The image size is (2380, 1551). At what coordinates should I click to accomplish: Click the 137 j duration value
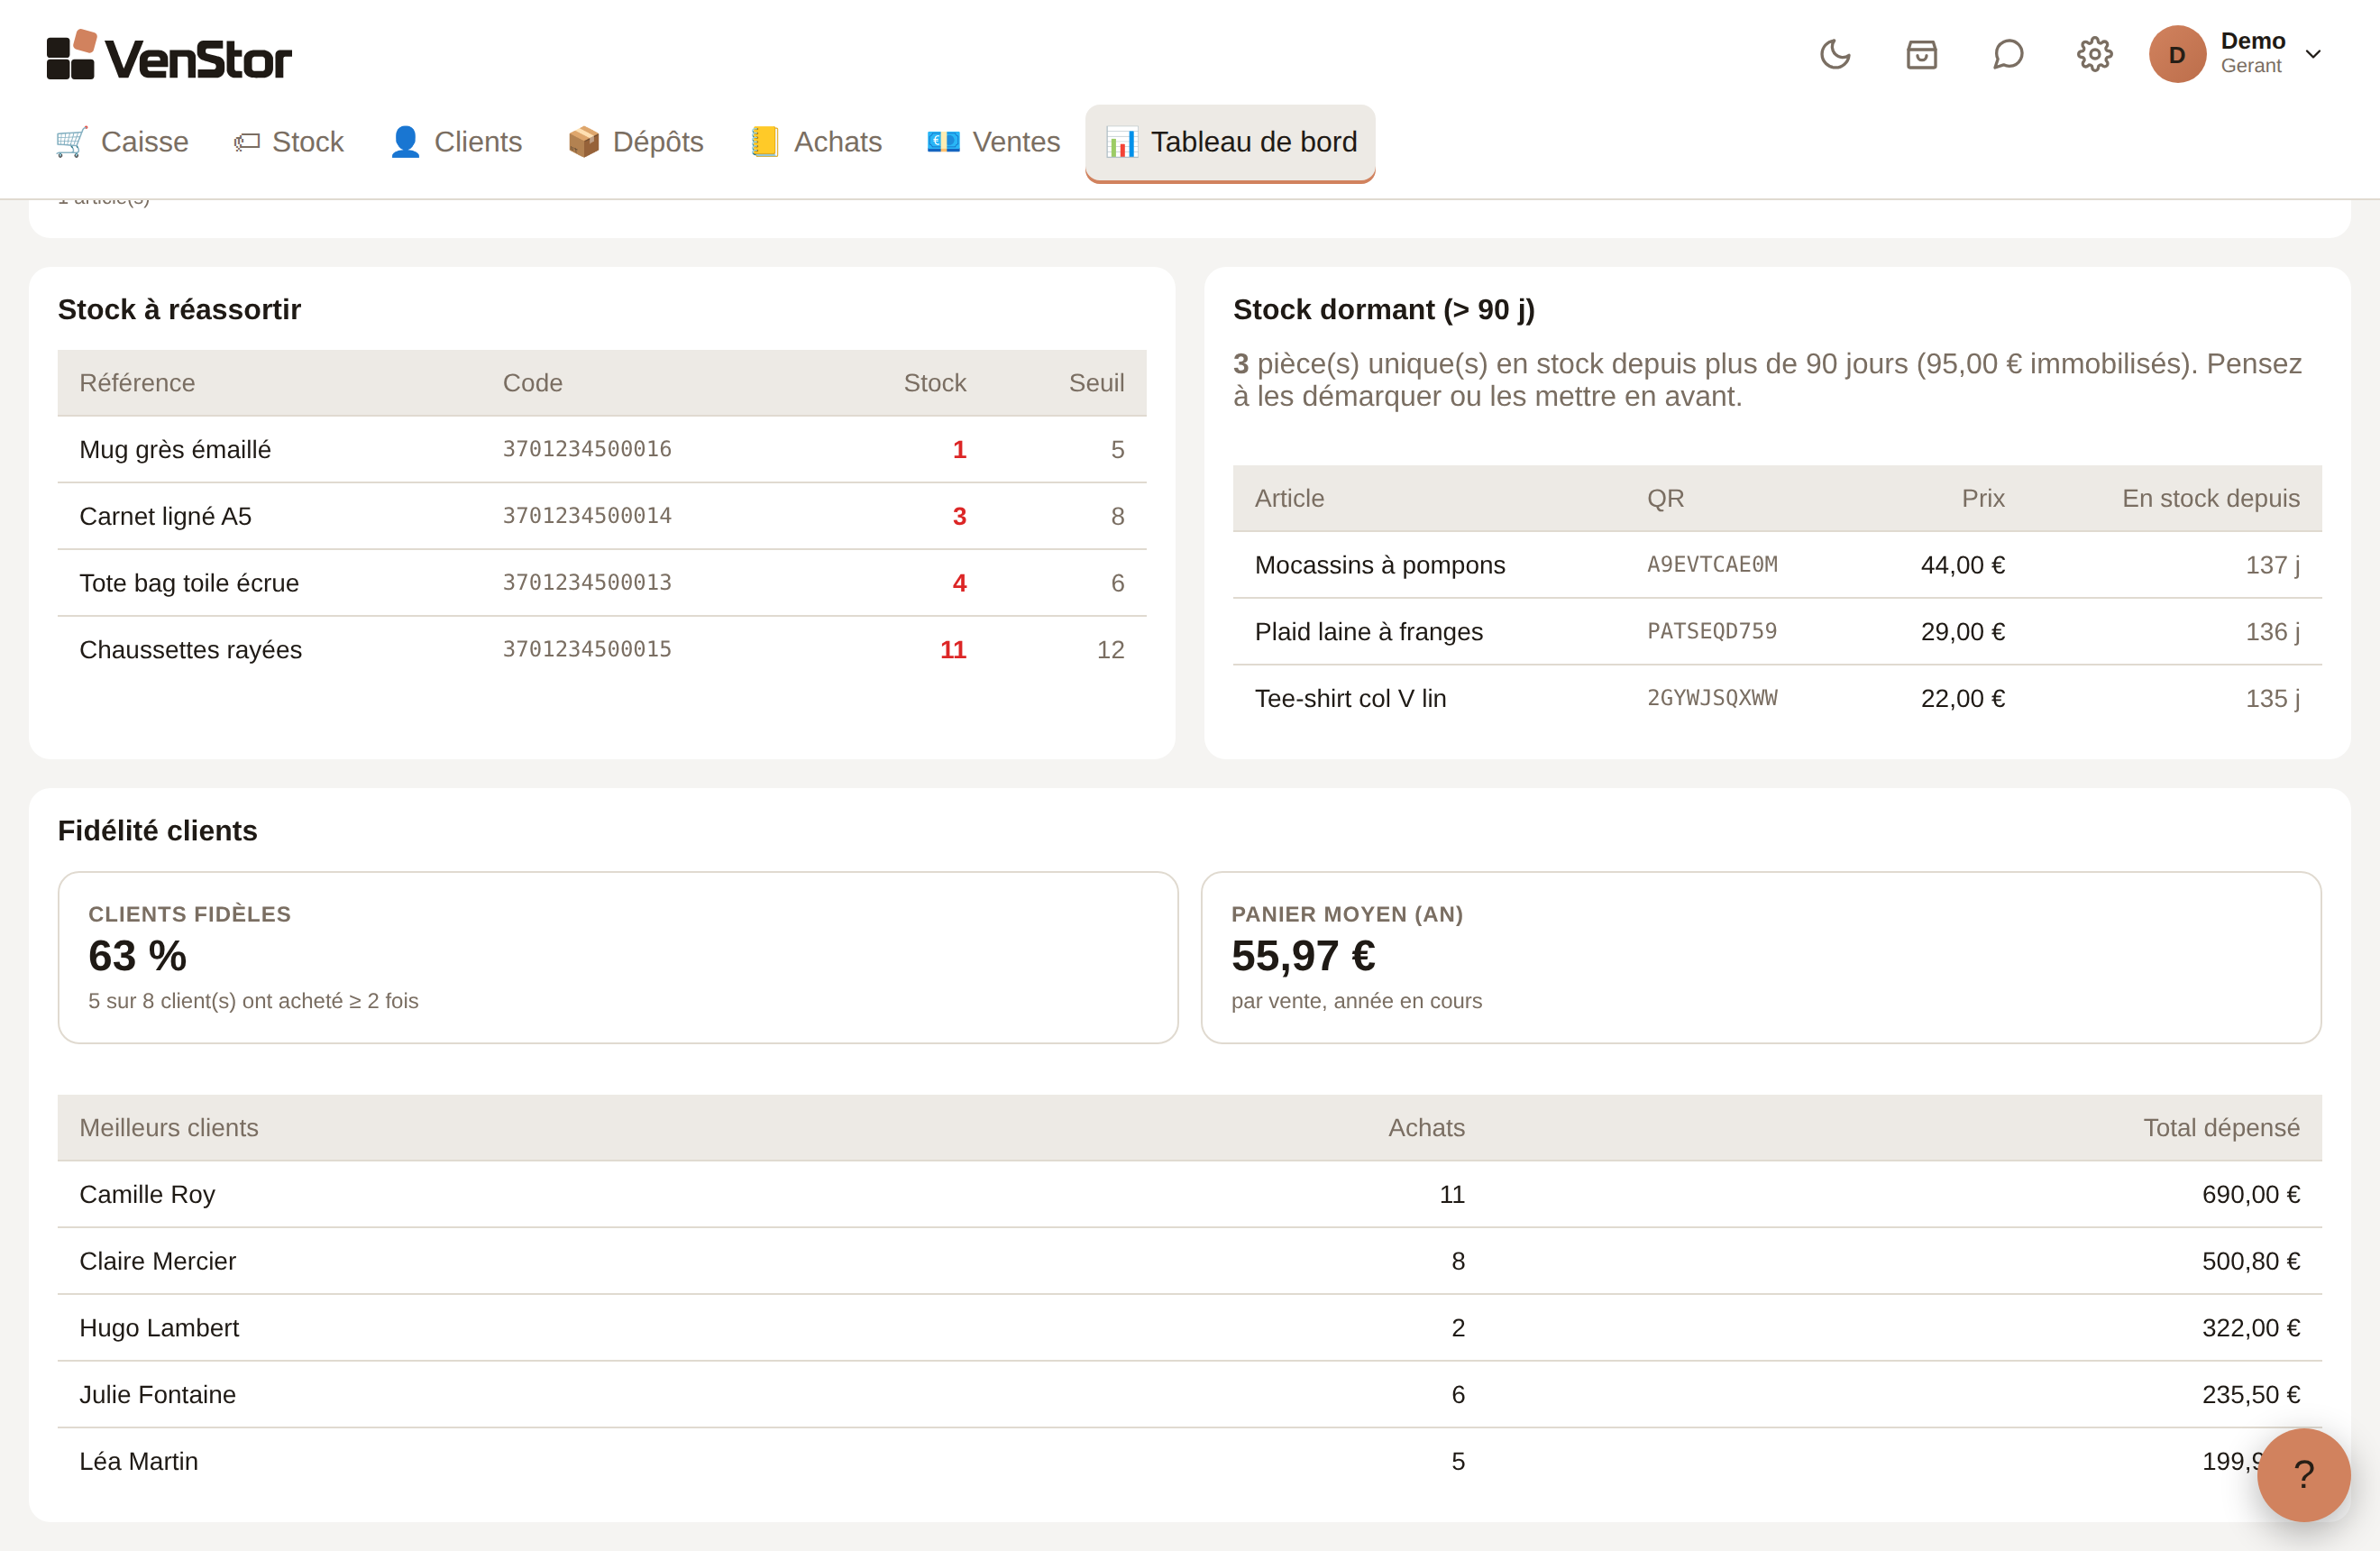click(2272, 565)
